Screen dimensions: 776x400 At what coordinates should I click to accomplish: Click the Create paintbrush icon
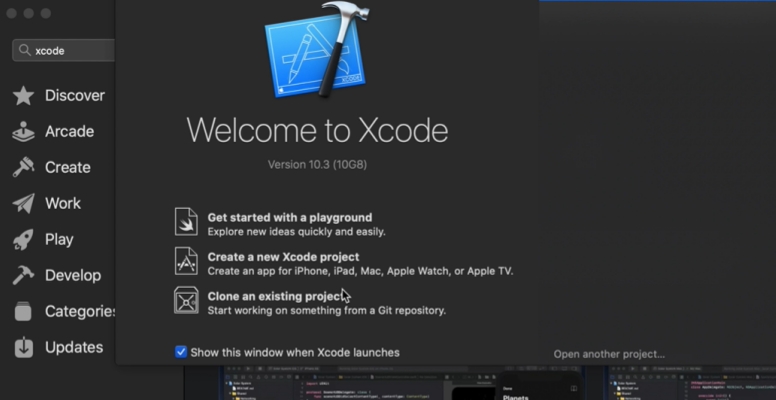(x=23, y=167)
